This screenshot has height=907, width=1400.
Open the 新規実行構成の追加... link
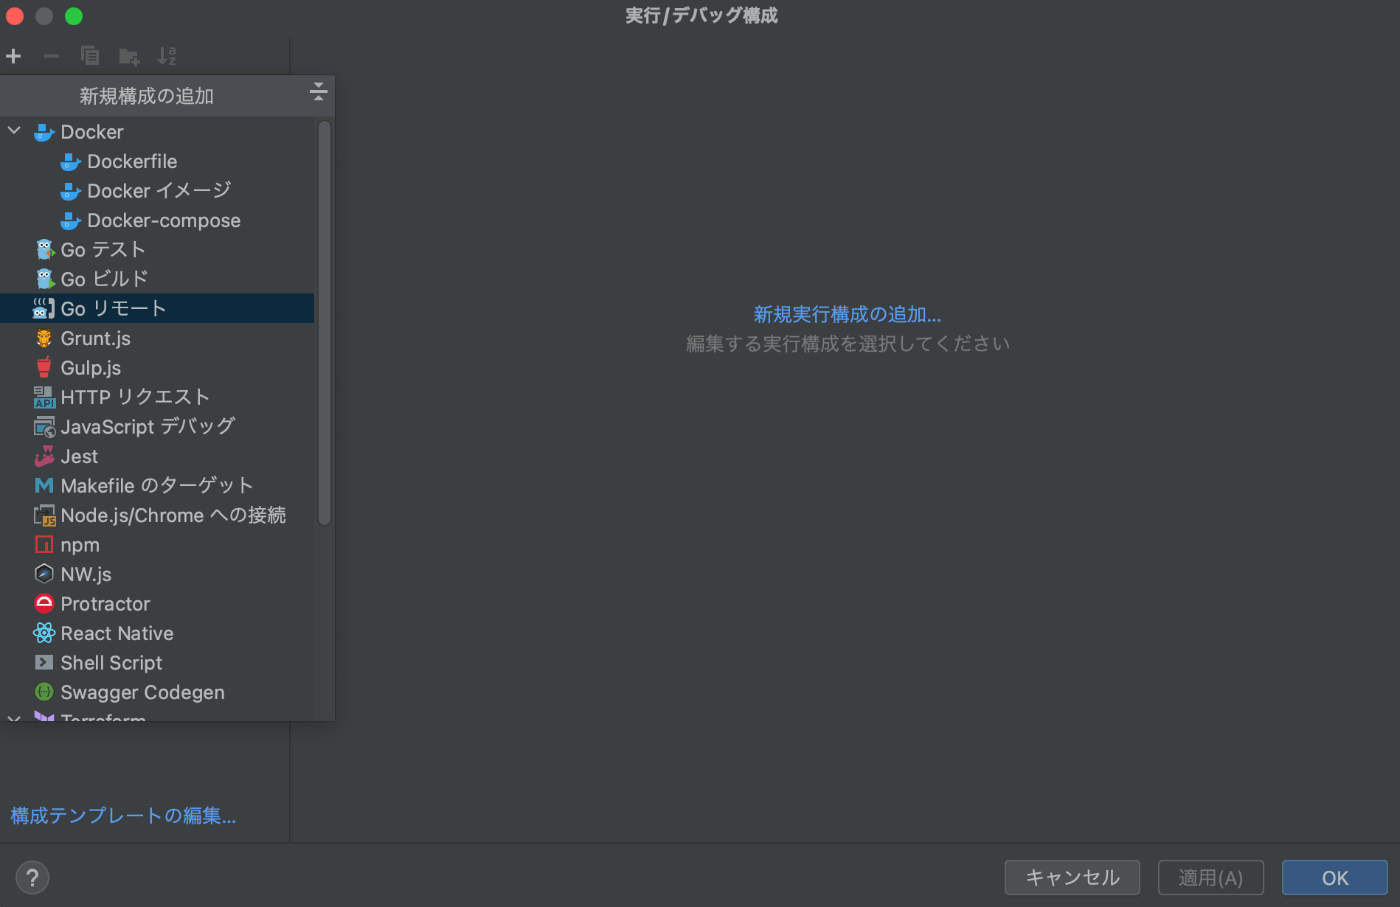(x=847, y=315)
